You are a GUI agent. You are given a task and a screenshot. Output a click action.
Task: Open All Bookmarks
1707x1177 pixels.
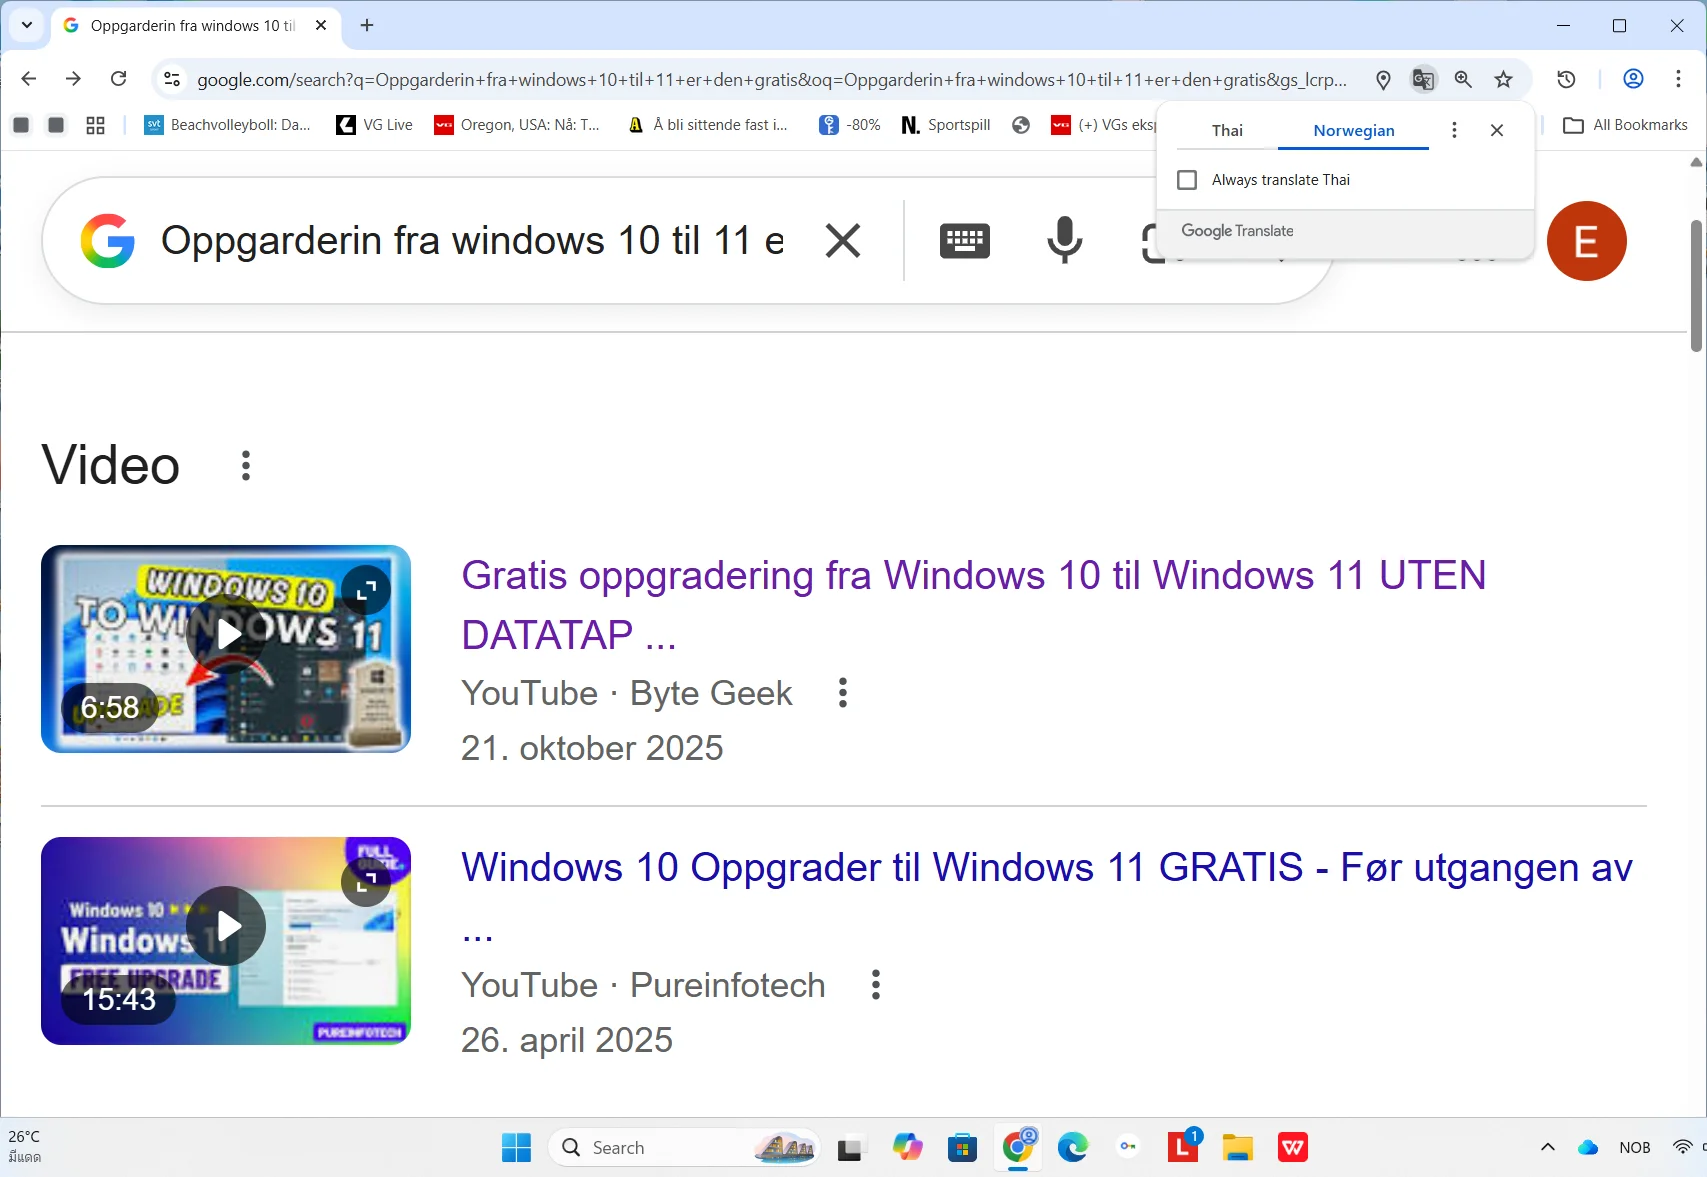(1625, 125)
